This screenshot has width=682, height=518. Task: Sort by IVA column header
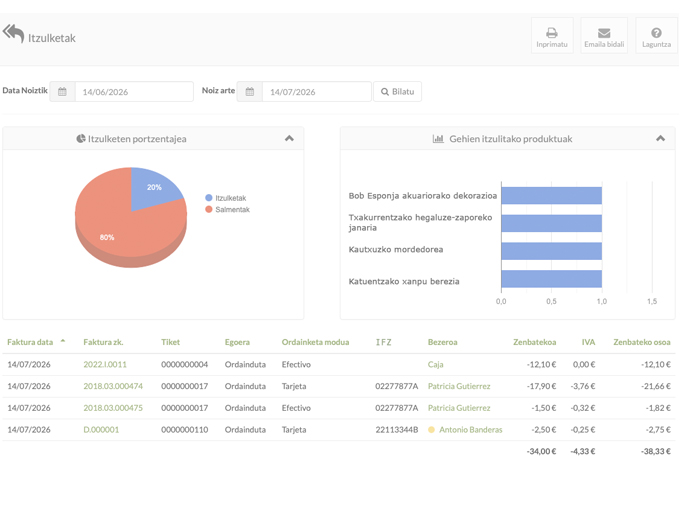click(x=588, y=342)
